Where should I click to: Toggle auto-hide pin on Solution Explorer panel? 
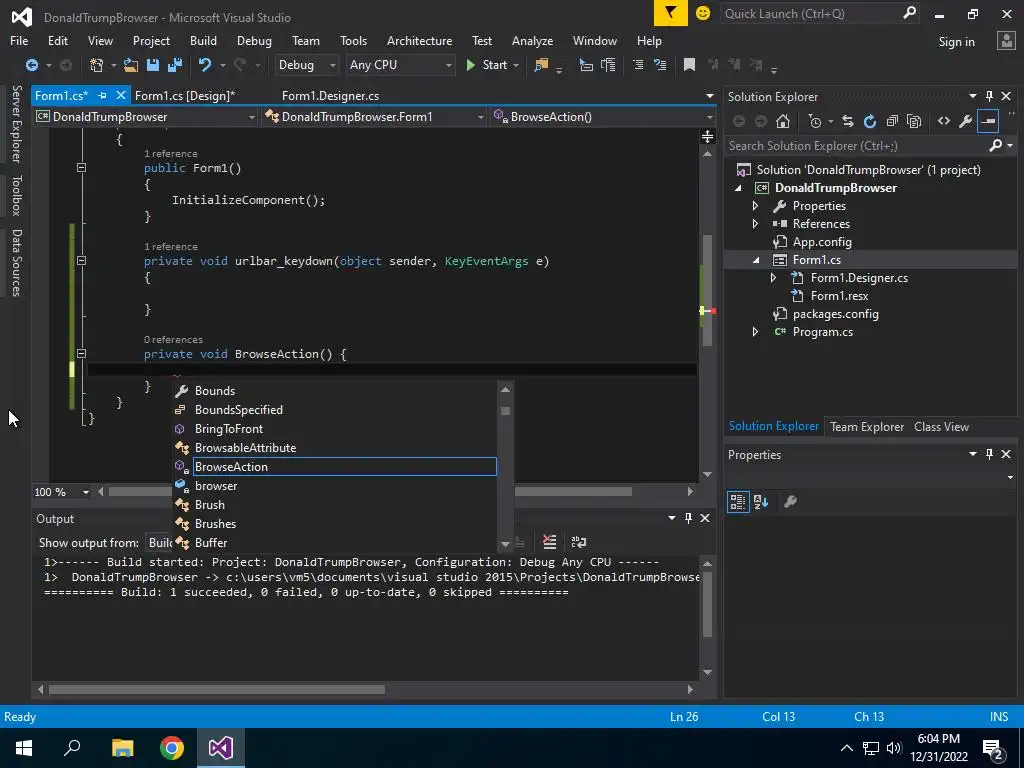[989, 96]
